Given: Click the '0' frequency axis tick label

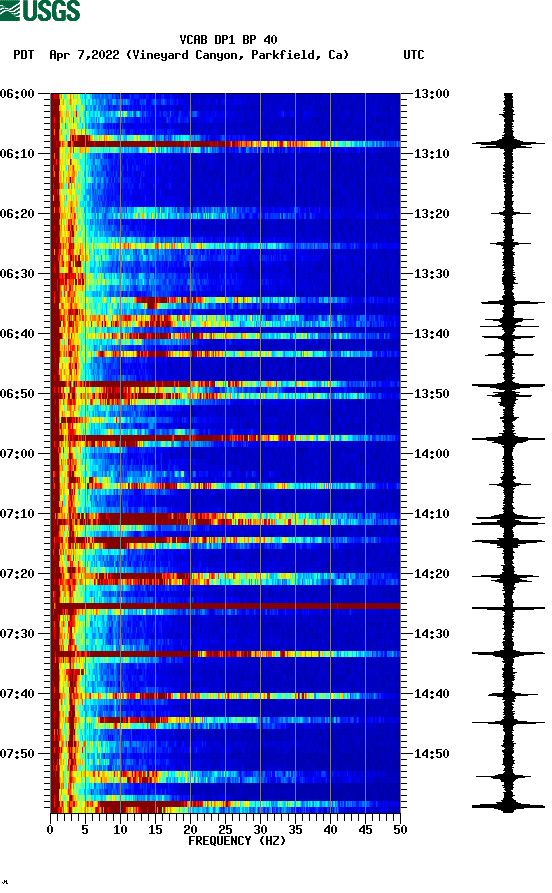Looking at the screenshot, I should coord(50,830).
